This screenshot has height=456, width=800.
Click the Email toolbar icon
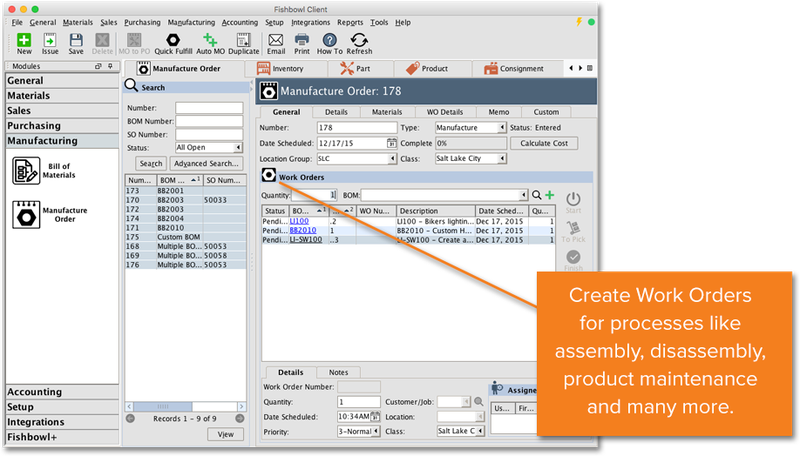pyautogui.click(x=276, y=43)
